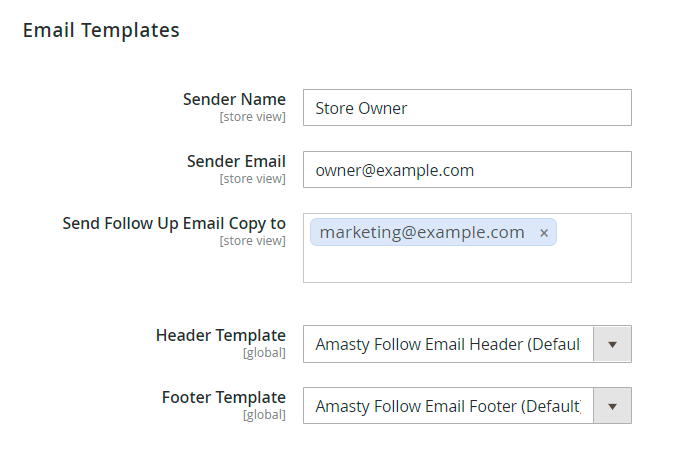Click the Sender Name label
Image resolution: width=685 pixels, height=460 pixels.
(234, 99)
